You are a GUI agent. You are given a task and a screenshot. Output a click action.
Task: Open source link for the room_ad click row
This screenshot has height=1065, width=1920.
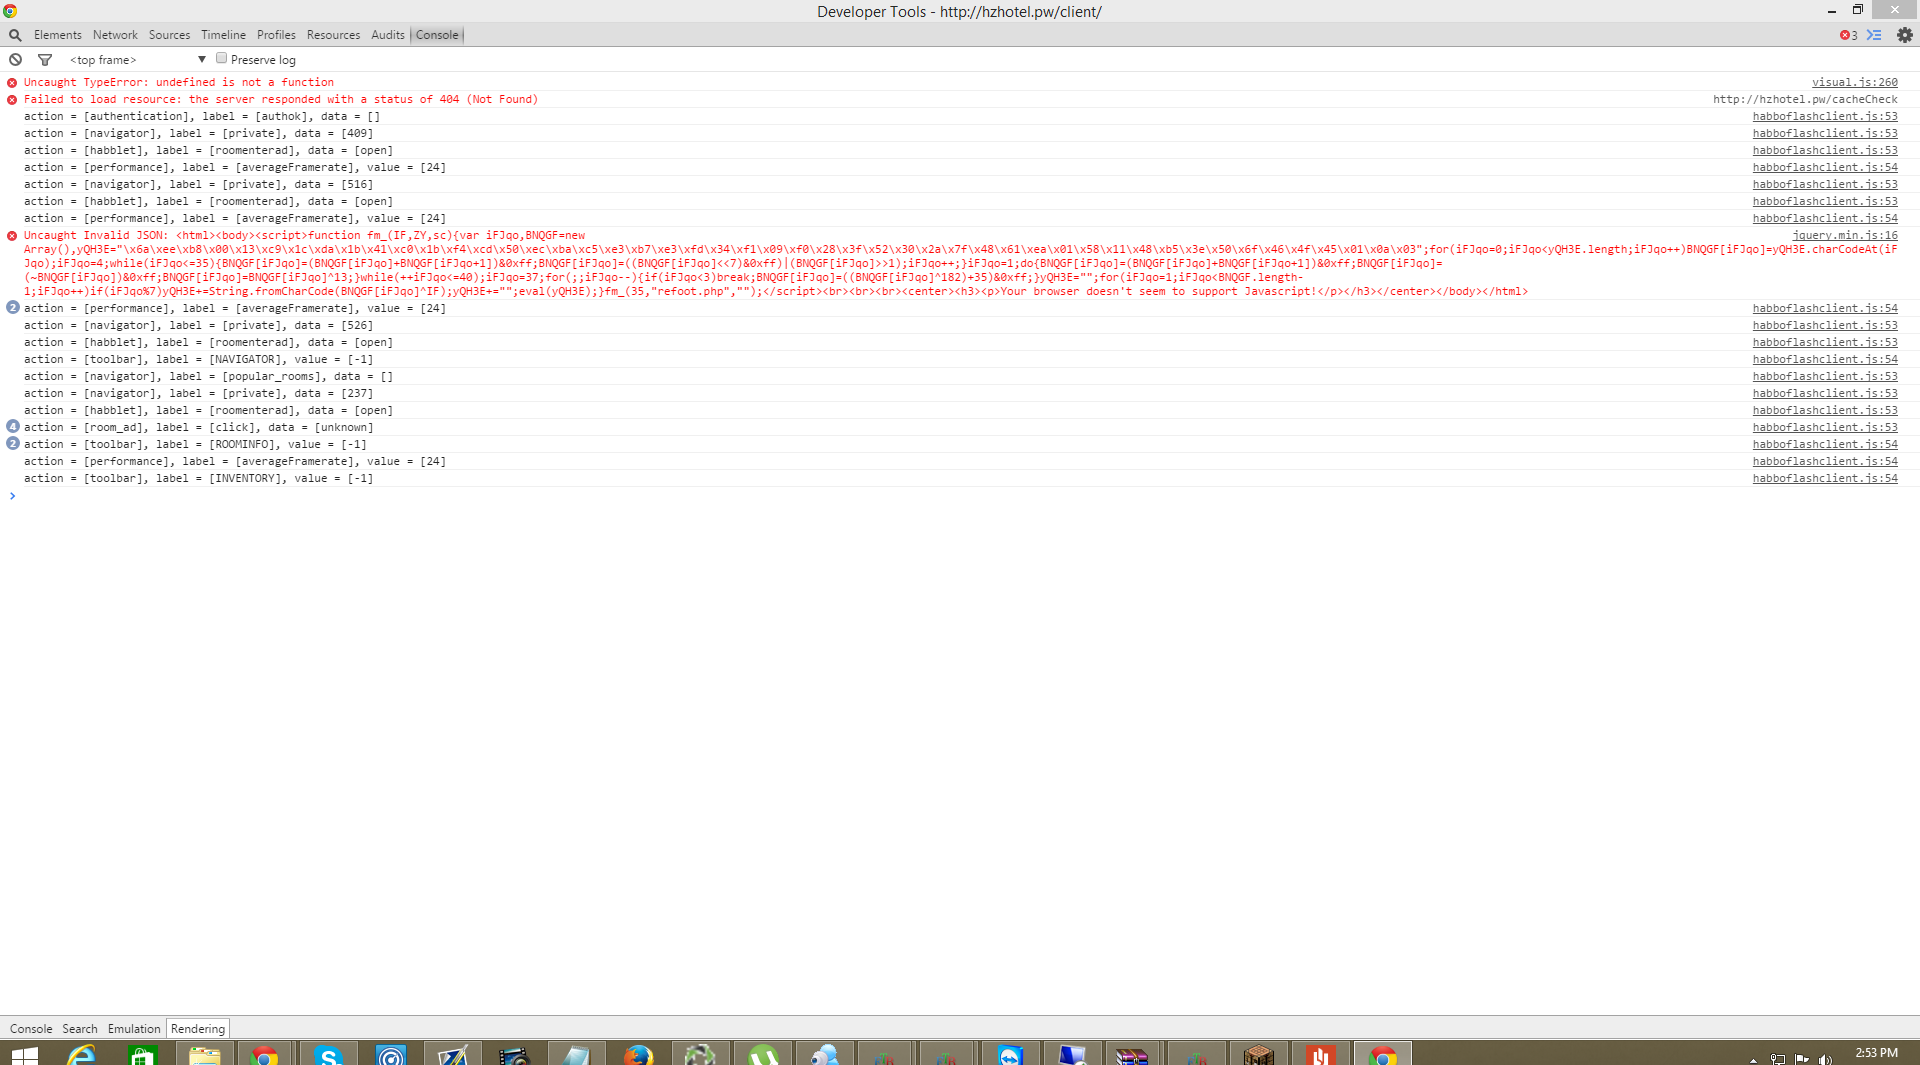pos(1824,428)
